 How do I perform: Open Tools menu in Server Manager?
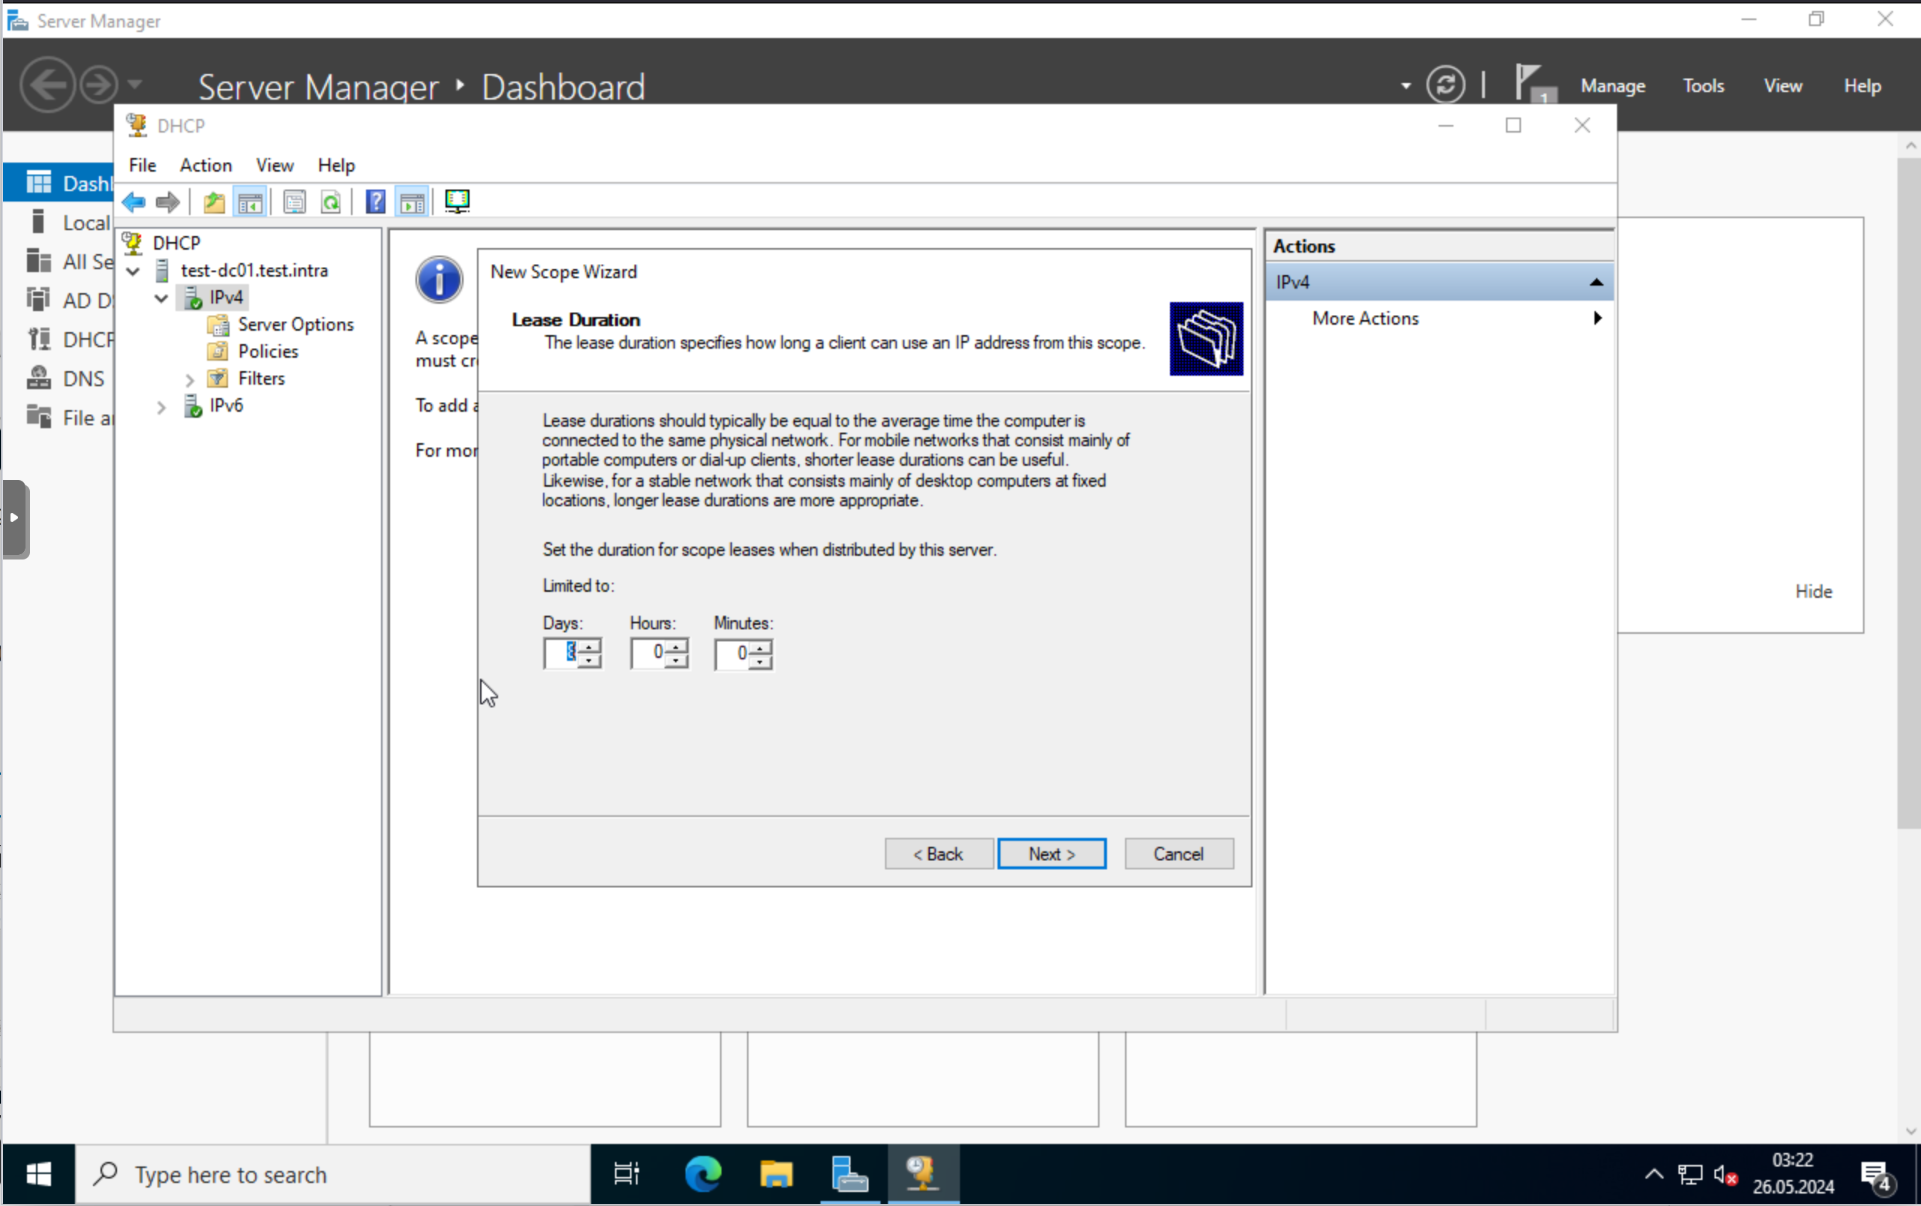(1703, 86)
